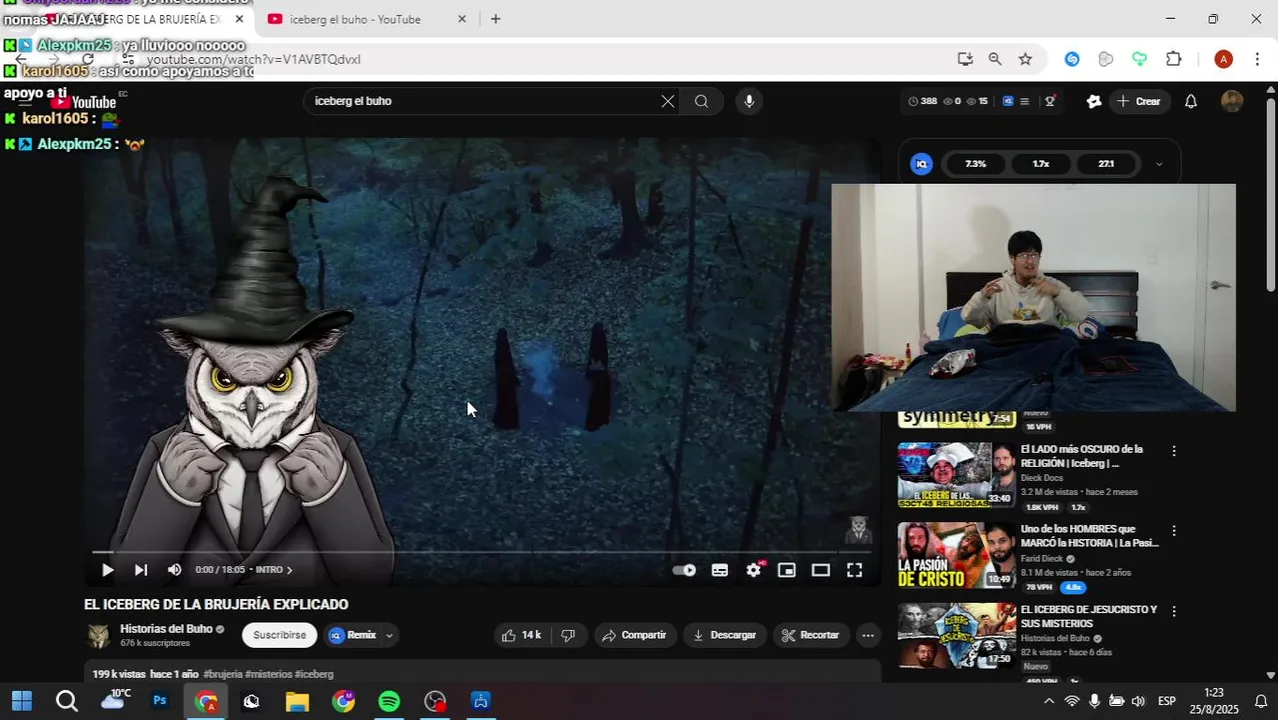Clear the search box text
Screen dimensions: 1278x720
(668, 101)
